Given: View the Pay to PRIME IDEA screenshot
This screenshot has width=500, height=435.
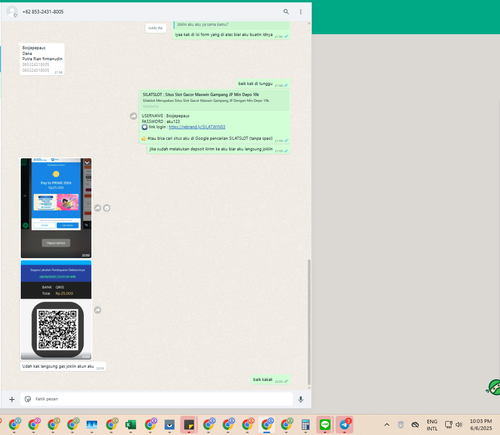Looking at the screenshot, I should click(56, 208).
